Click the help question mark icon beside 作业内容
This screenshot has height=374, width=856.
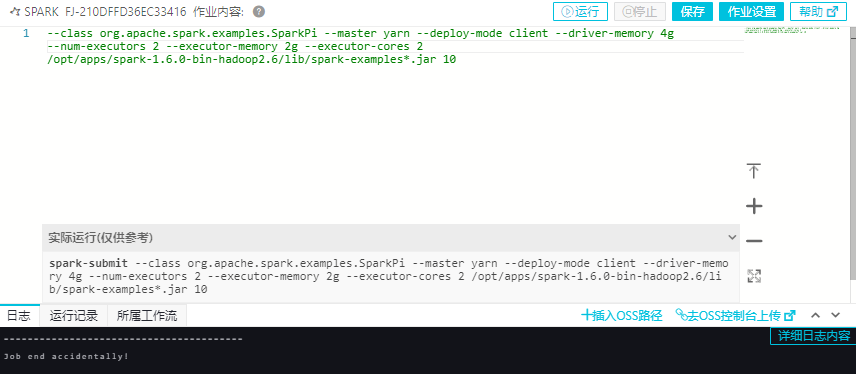[259, 11]
